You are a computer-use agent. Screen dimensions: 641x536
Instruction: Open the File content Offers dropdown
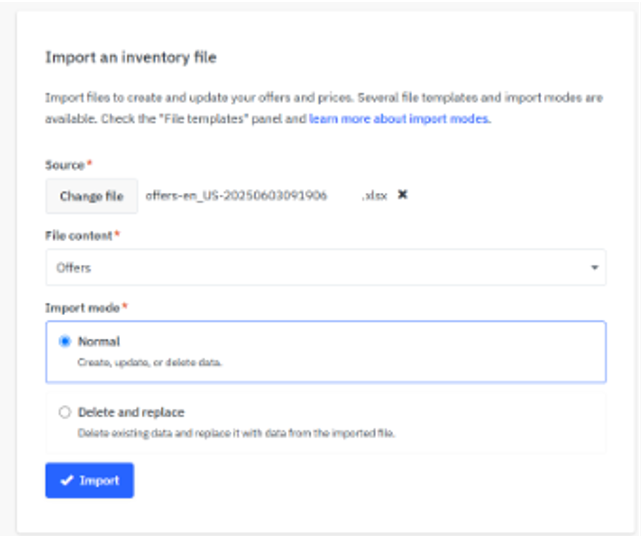coord(326,267)
